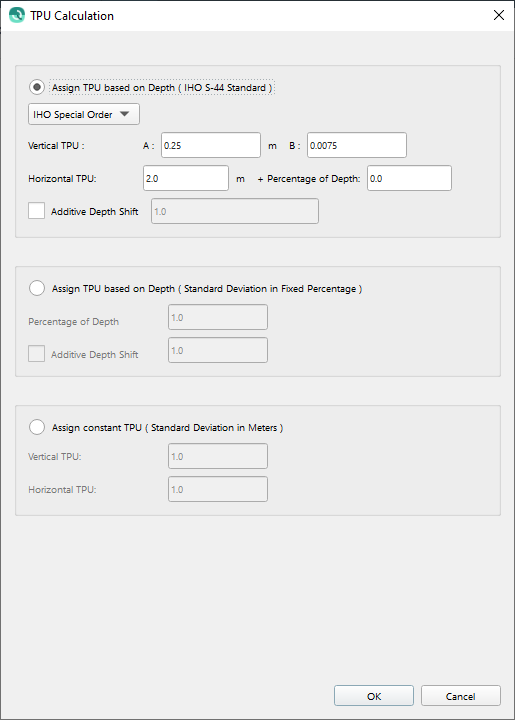Click the Assign TPU based on Depth IHO label

point(162,87)
